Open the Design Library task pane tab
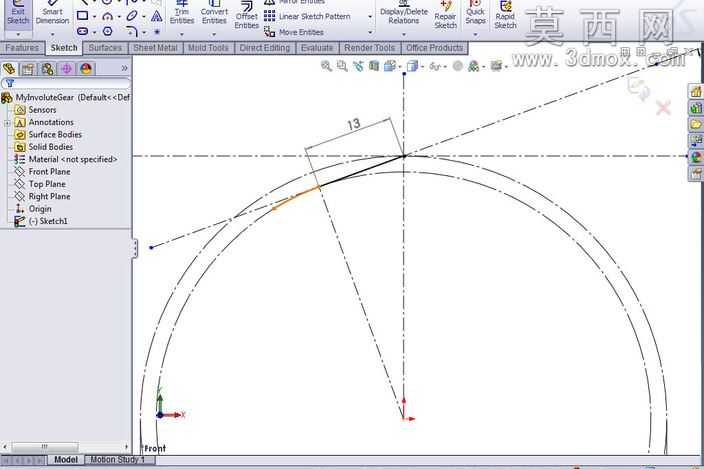 [696, 108]
